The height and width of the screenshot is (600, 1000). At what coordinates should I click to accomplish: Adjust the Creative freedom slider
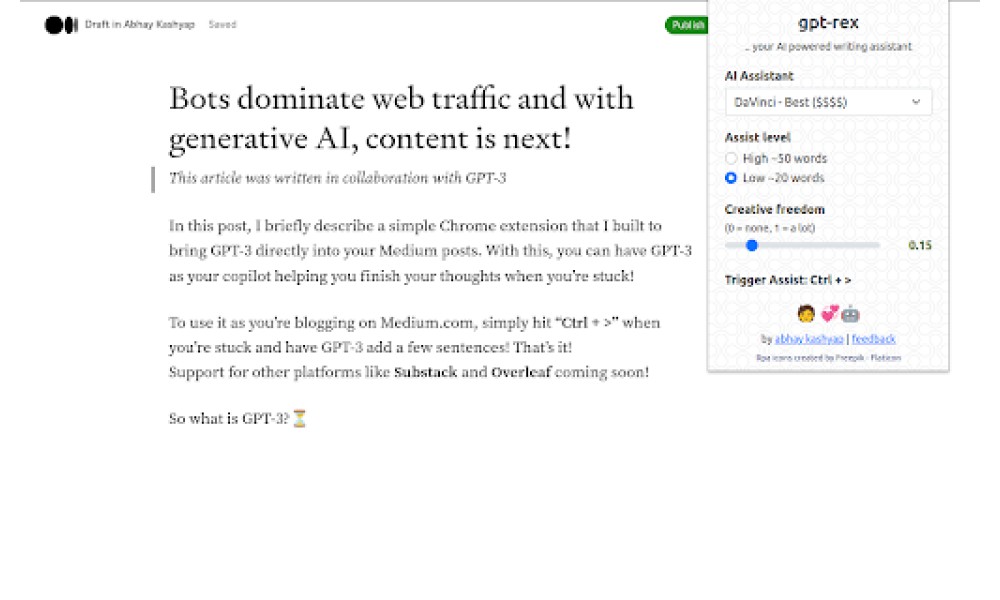tap(802, 245)
